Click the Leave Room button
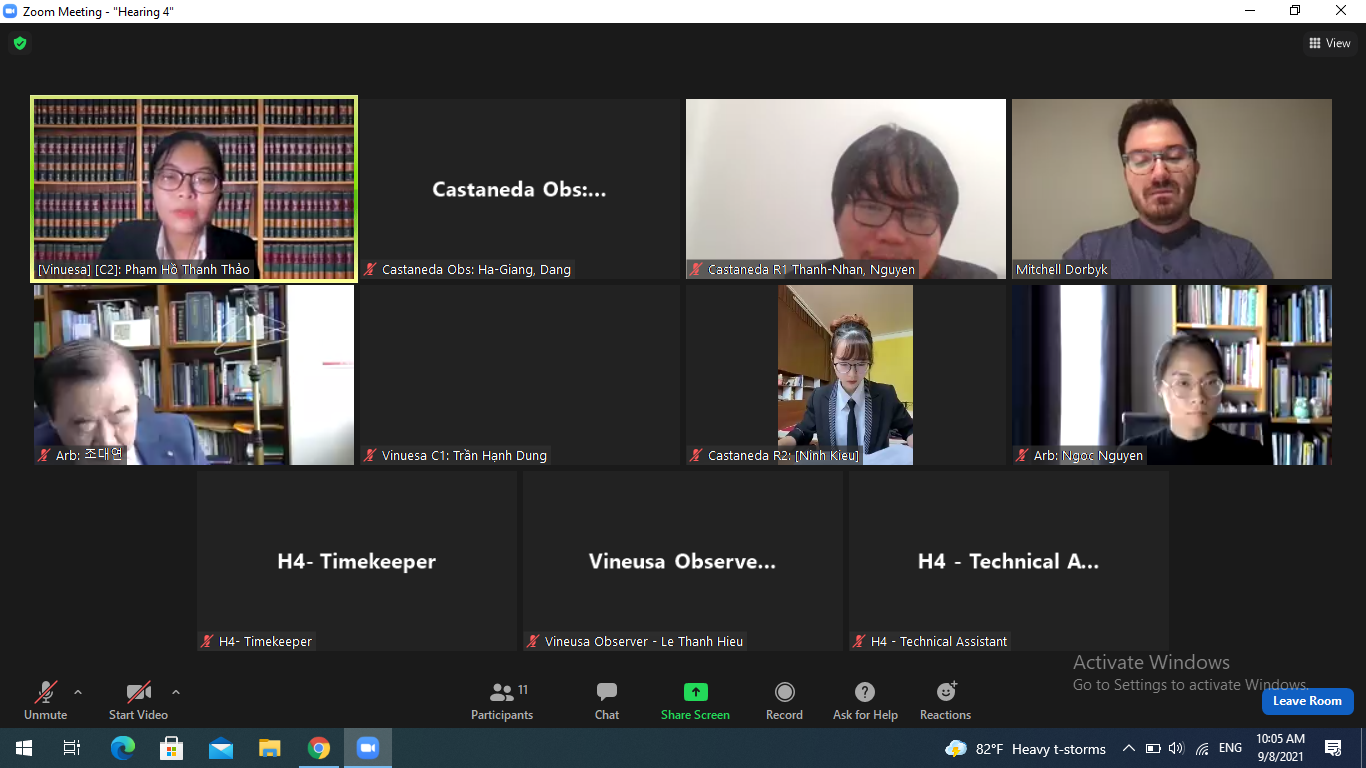This screenshot has width=1366, height=768. click(1307, 701)
